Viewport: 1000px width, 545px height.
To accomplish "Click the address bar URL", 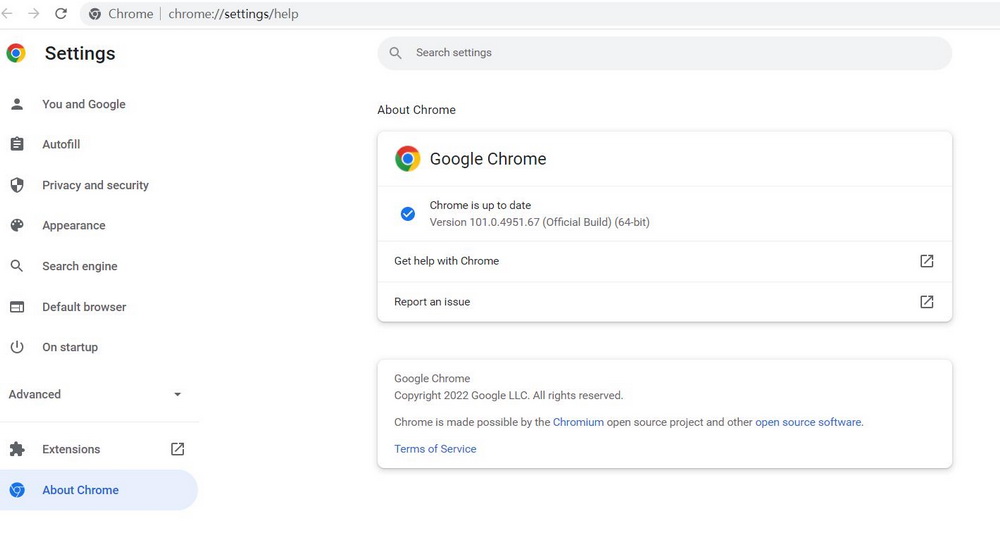I will pyautogui.click(x=234, y=14).
